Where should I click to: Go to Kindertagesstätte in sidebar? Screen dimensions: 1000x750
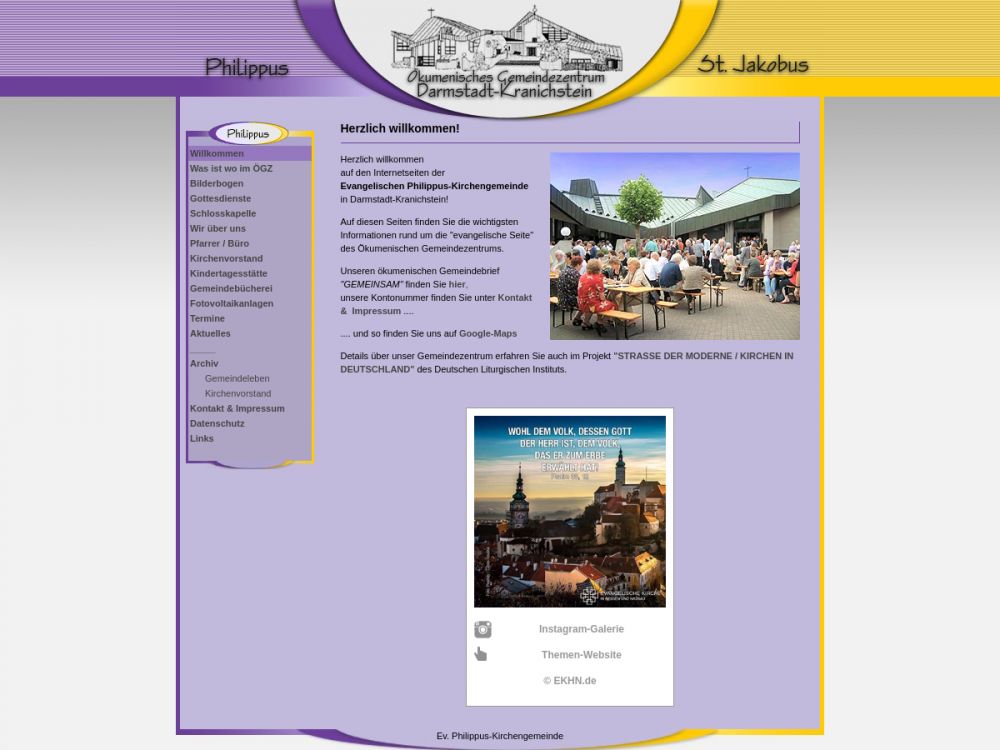228,274
